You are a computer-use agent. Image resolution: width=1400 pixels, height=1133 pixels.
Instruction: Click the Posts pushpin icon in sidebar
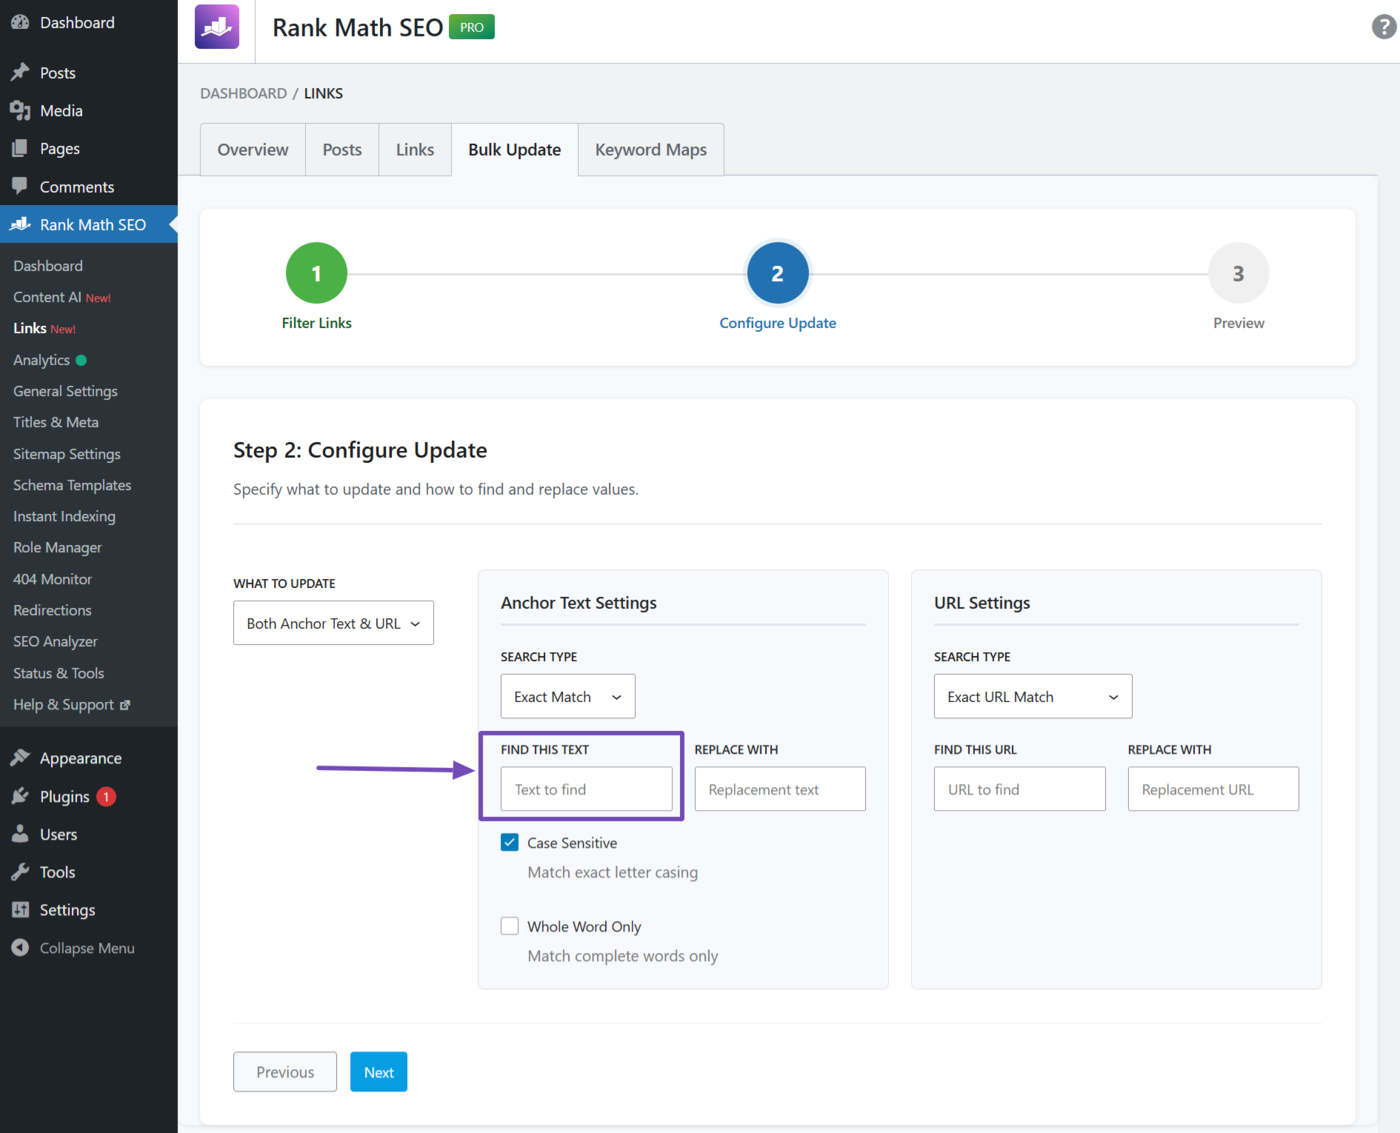pyautogui.click(x=20, y=72)
